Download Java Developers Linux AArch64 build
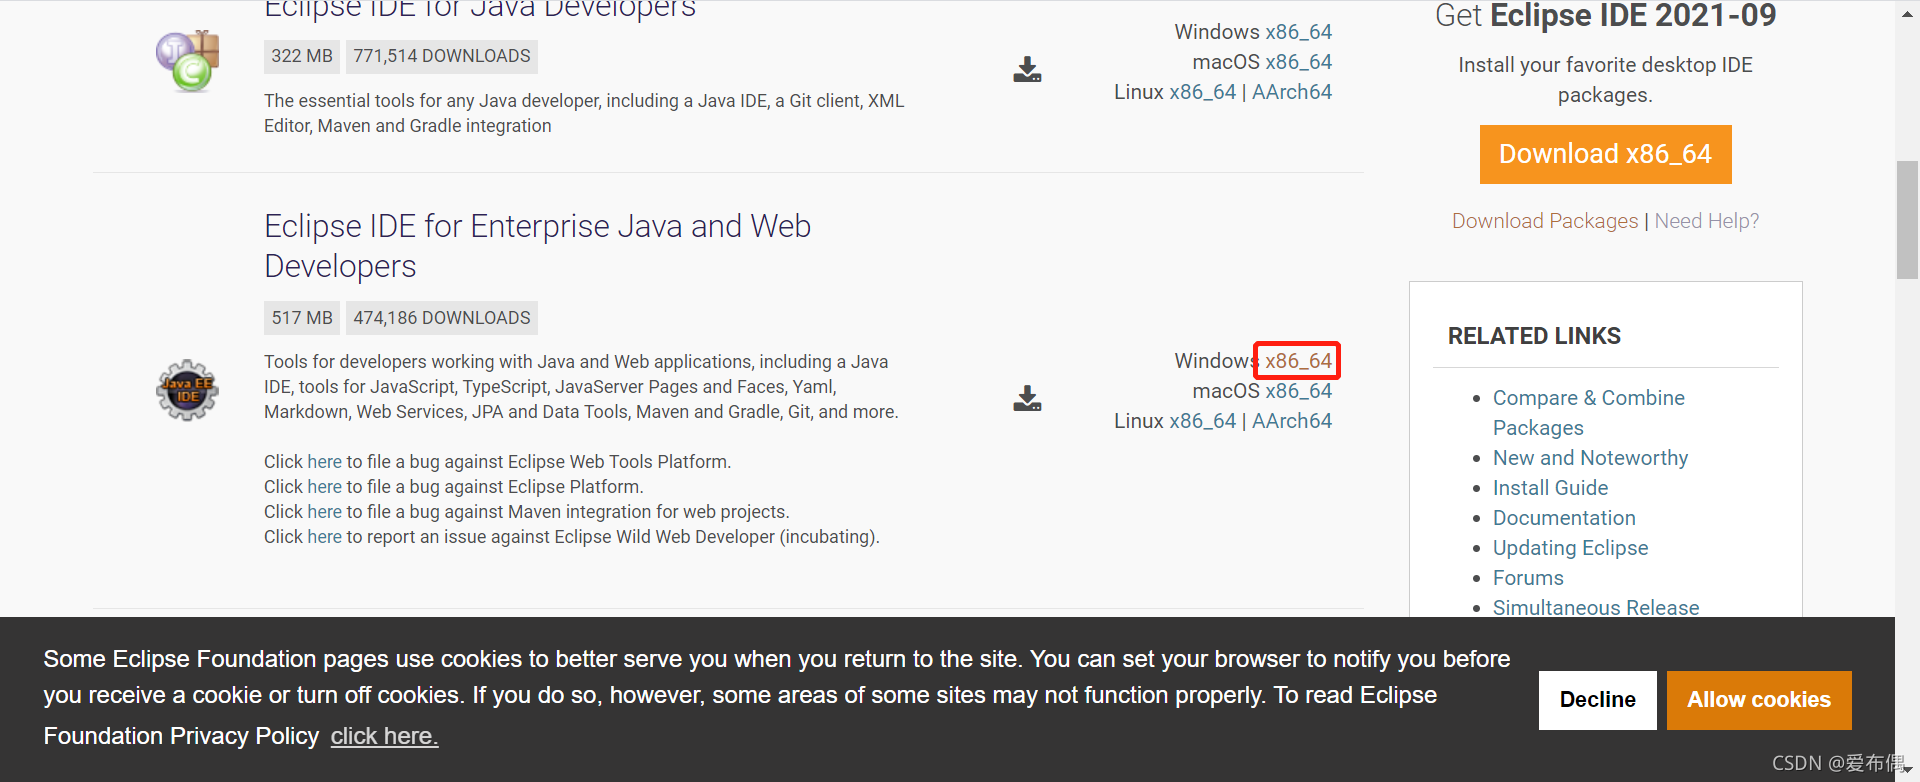The image size is (1920, 782). pyautogui.click(x=1292, y=92)
